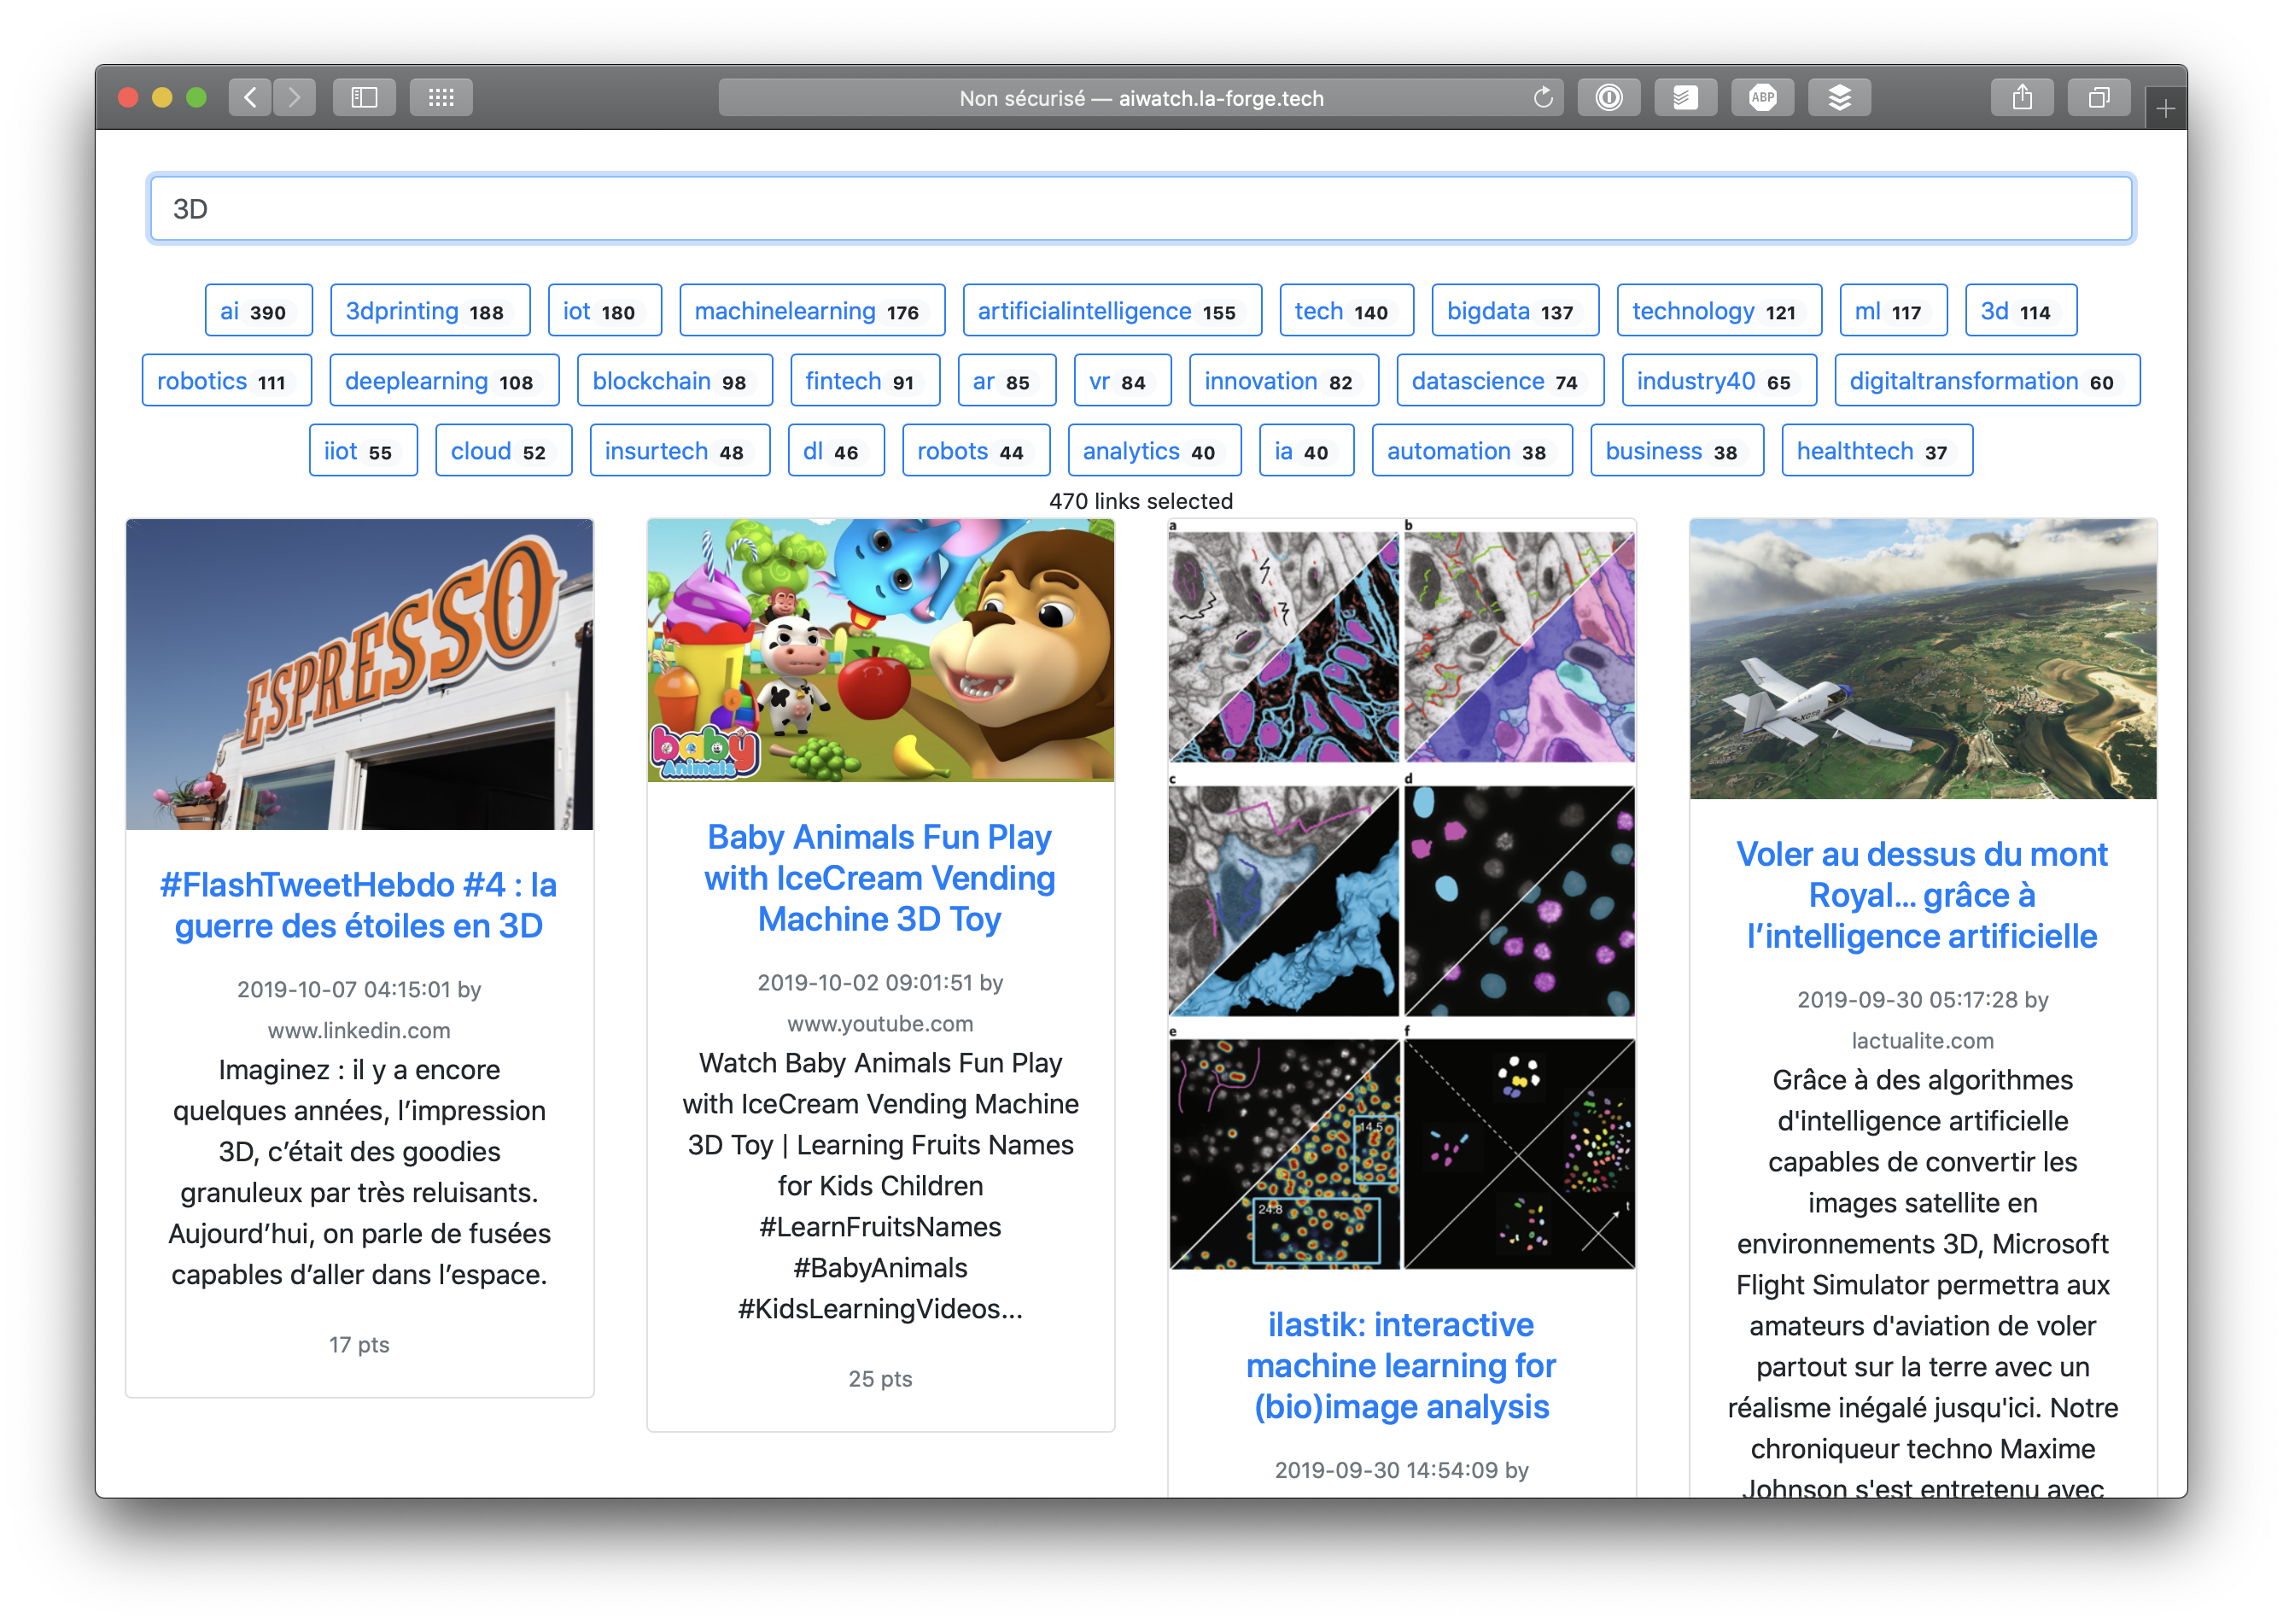The image size is (2283, 1624).
Task: Toggle the "blockchain 98" tag filter
Action: (x=675, y=380)
